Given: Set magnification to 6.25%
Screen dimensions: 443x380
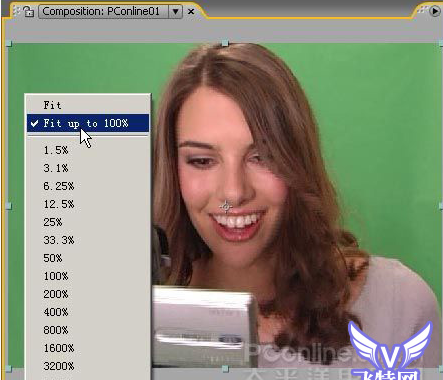Looking at the screenshot, I should pyautogui.click(x=88, y=186).
